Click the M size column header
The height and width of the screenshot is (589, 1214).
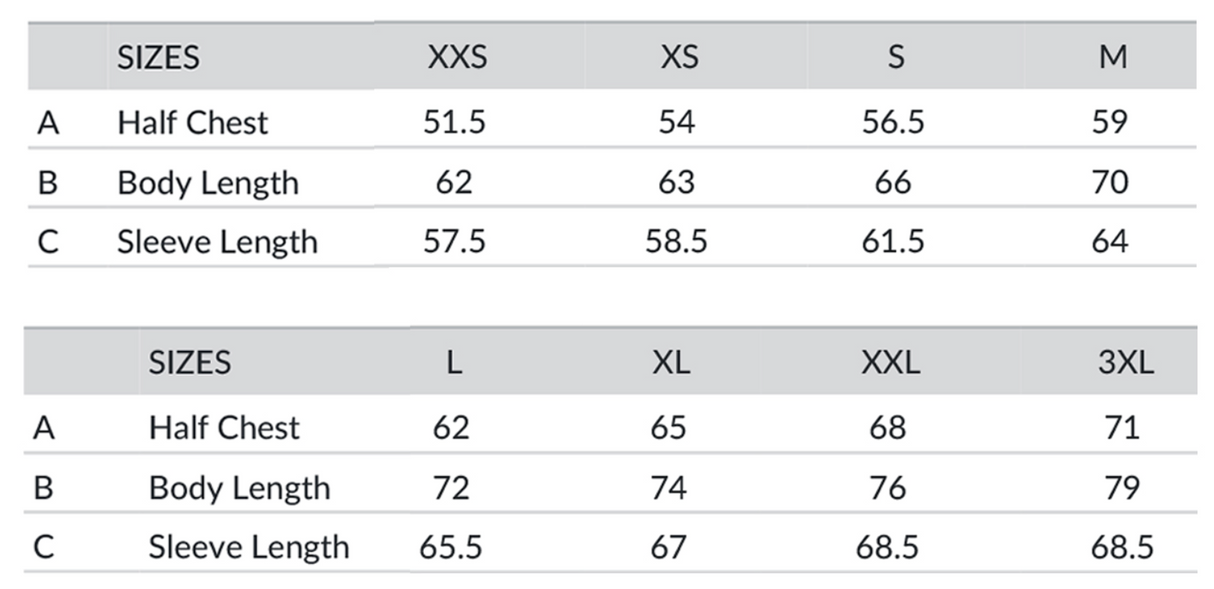pyautogui.click(x=1112, y=57)
